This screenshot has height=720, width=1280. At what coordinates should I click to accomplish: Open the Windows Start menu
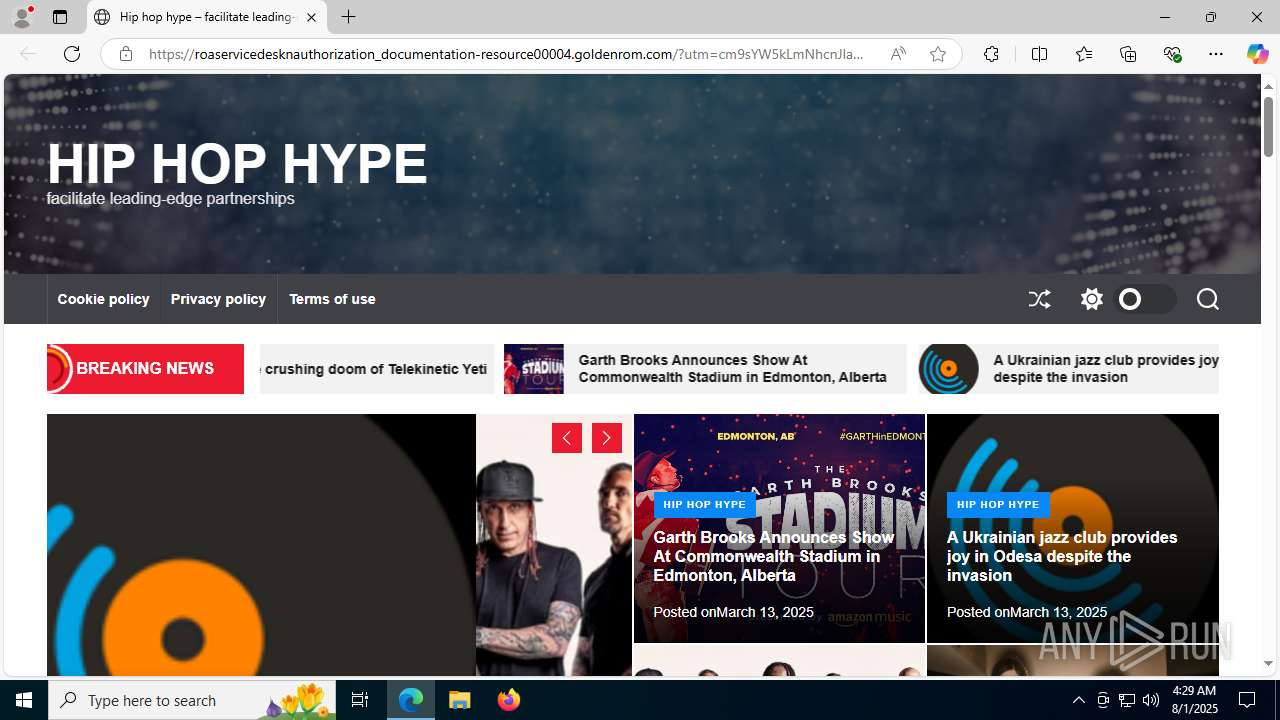(x=24, y=700)
